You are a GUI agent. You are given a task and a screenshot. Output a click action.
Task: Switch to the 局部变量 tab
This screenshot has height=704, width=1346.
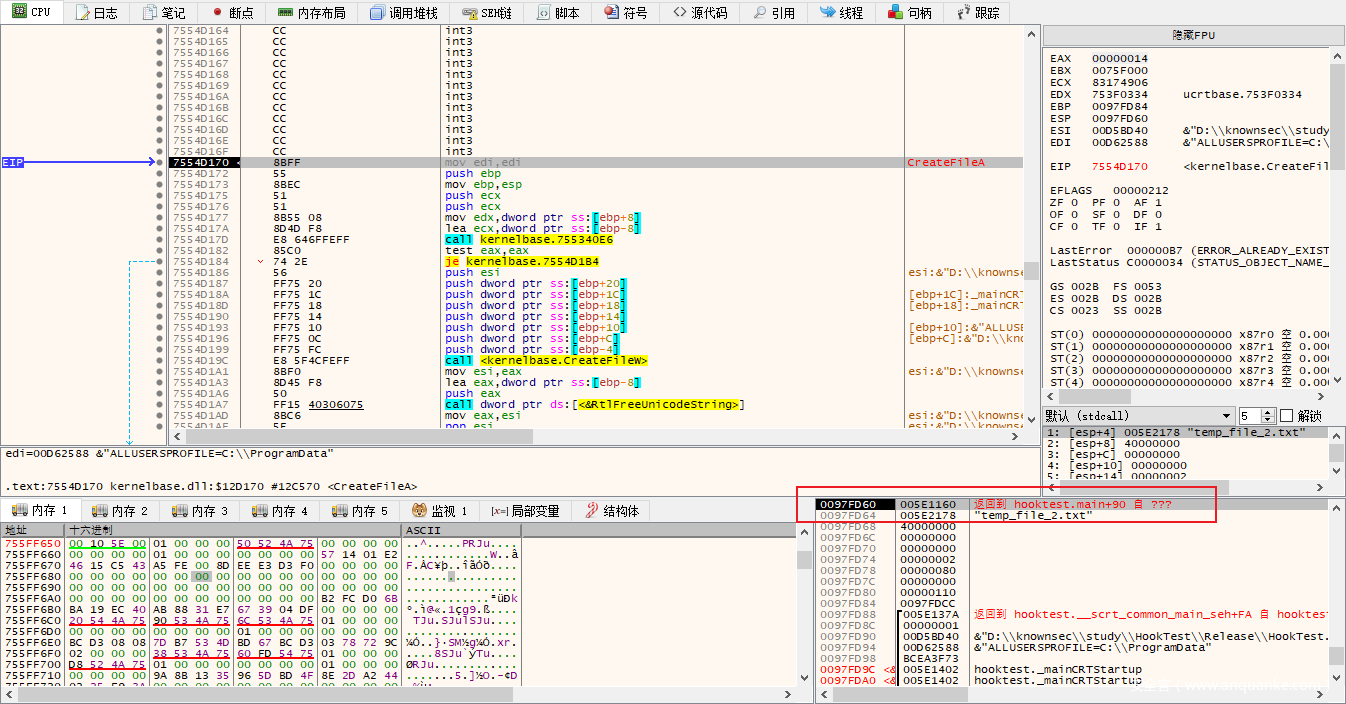(x=525, y=511)
